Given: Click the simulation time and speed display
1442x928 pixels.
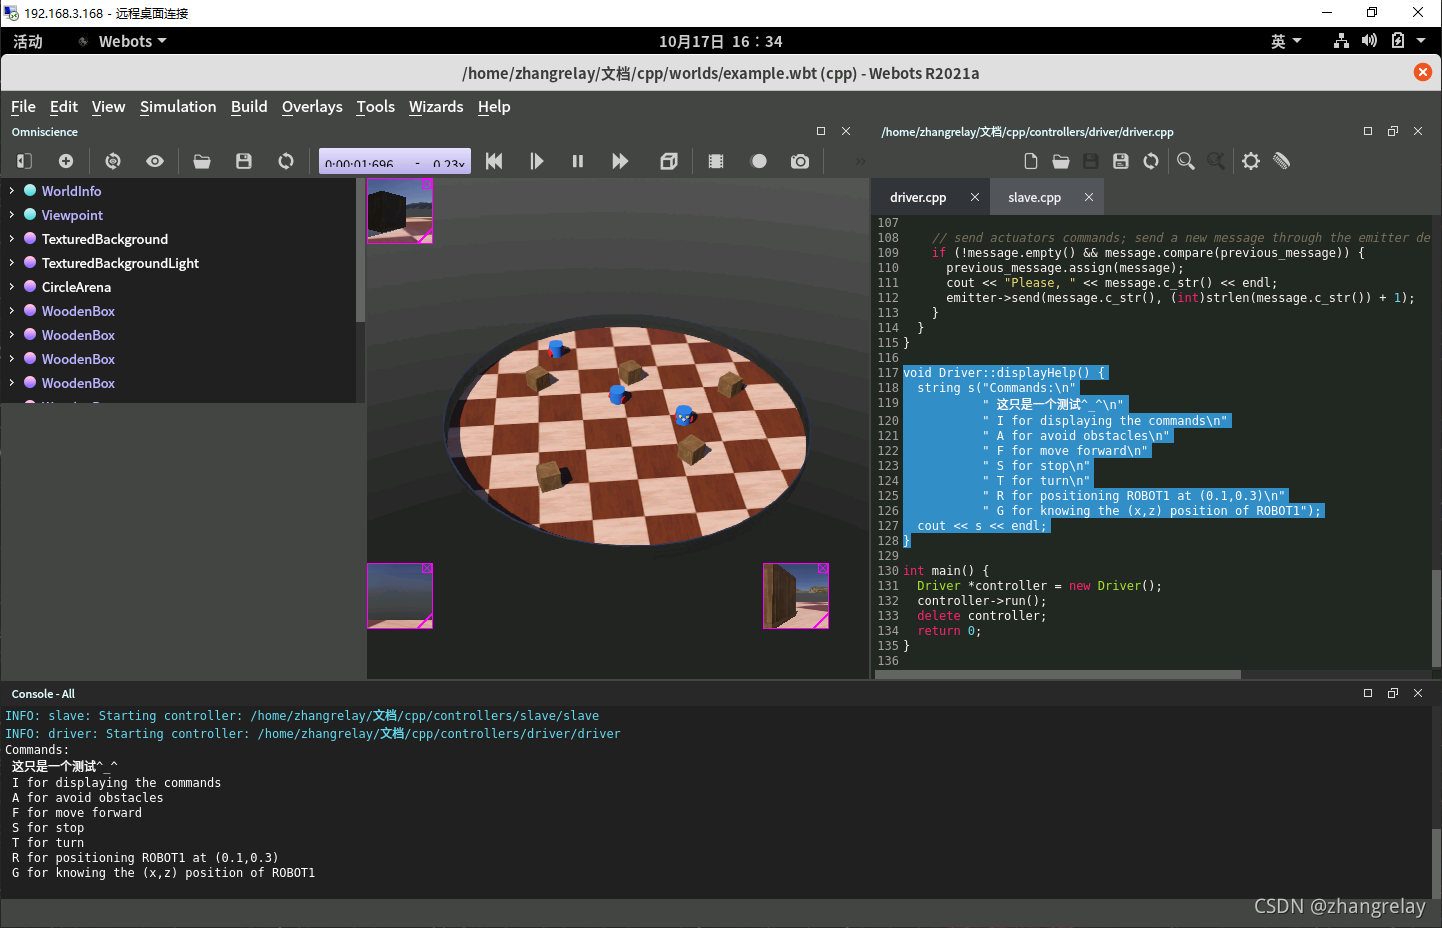Looking at the screenshot, I should click(x=394, y=161).
